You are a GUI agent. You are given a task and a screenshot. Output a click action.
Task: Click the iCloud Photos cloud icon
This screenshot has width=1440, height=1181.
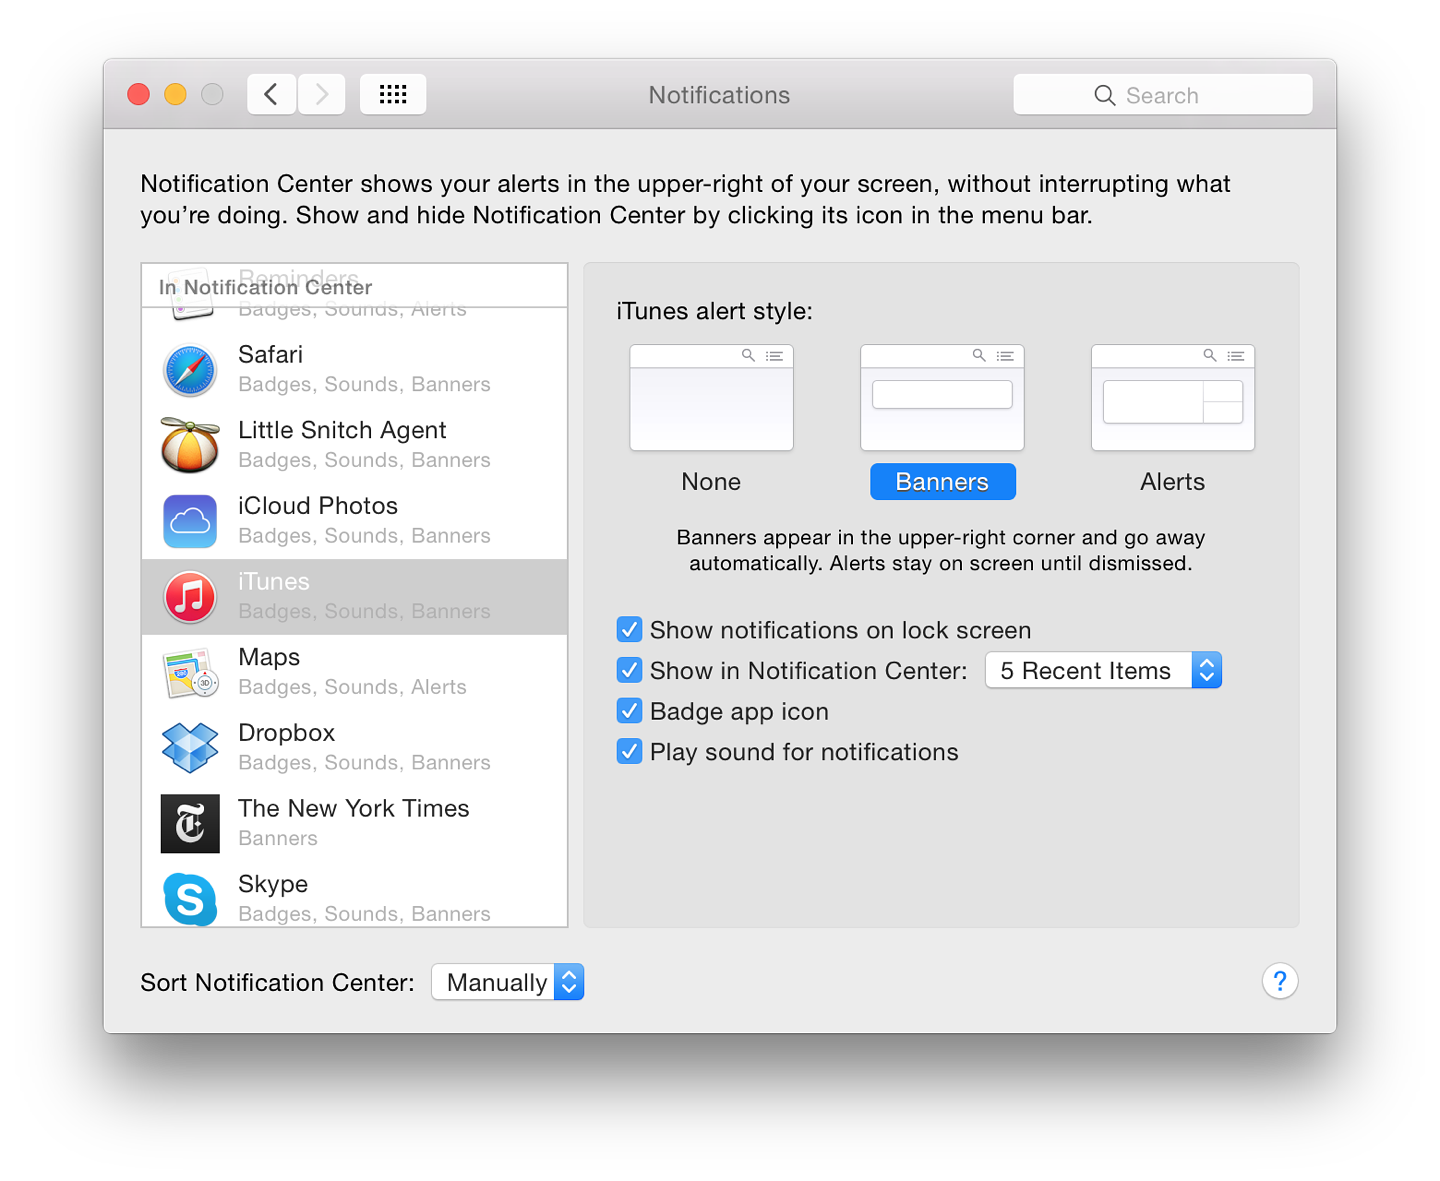tap(190, 521)
